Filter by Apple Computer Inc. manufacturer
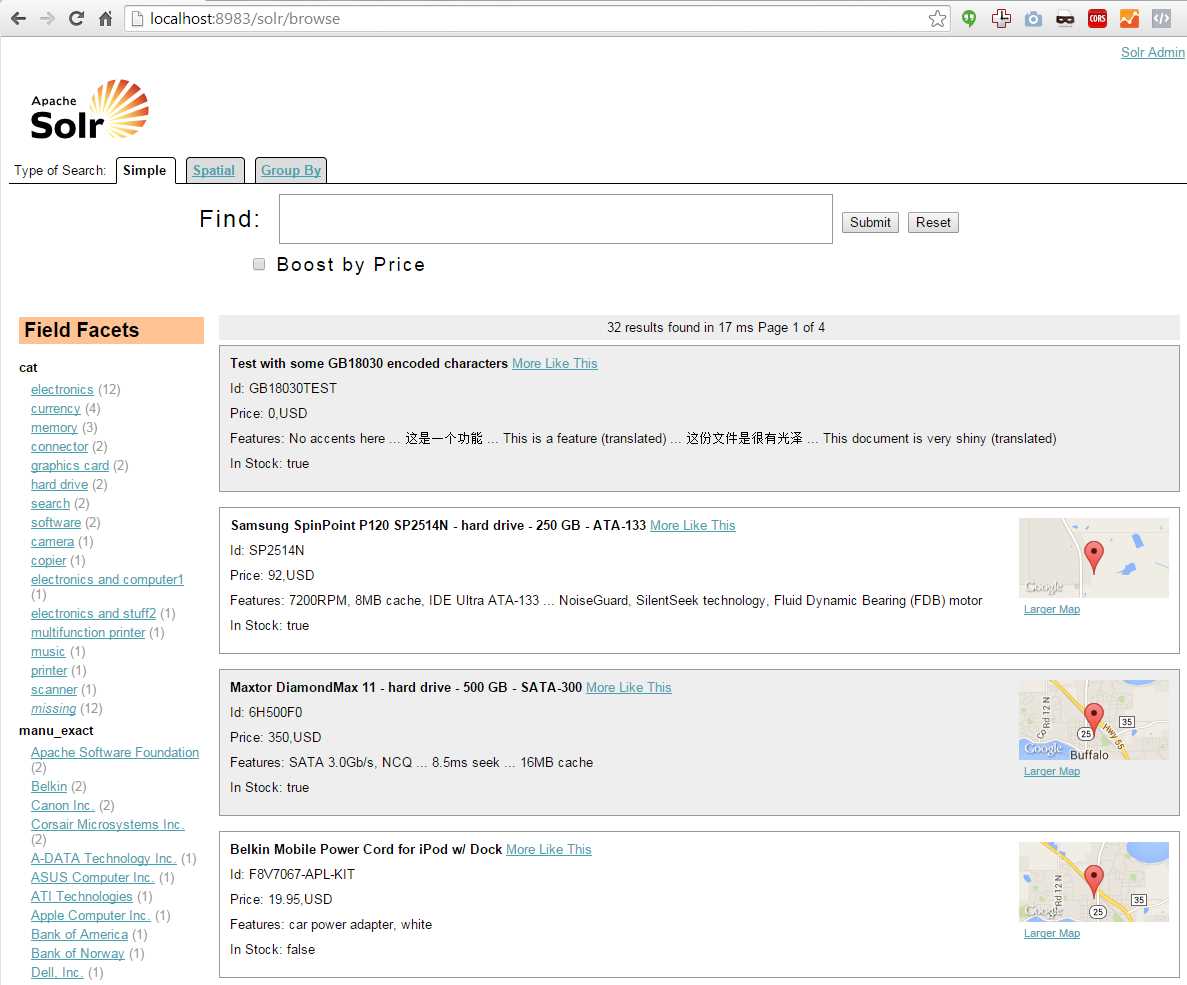This screenshot has width=1187, height=985. click(x=91, y=915)
